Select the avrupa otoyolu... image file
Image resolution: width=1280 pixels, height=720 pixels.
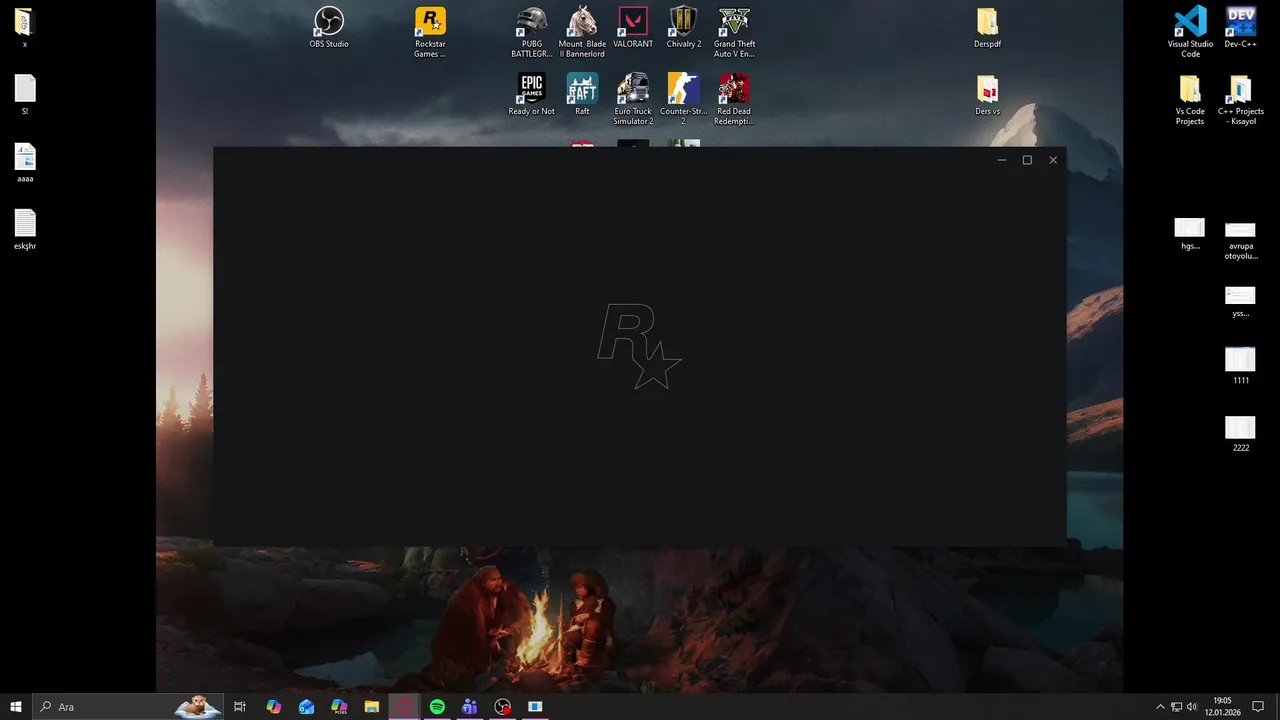point(1241,240)
